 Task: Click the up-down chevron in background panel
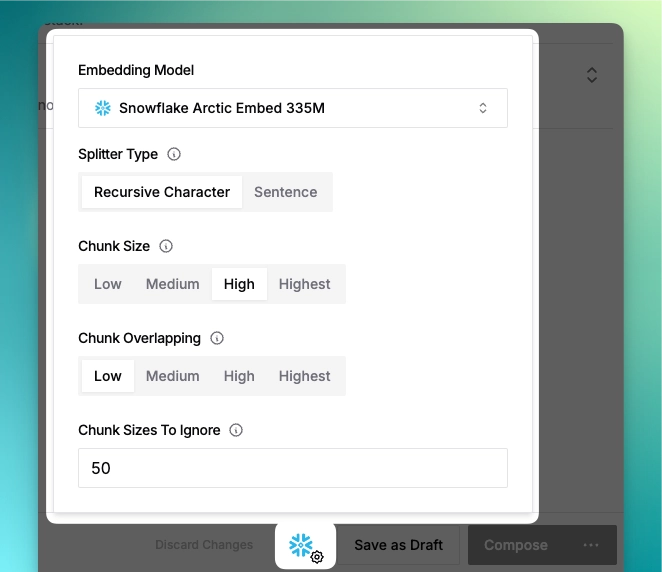pos(592,75)
